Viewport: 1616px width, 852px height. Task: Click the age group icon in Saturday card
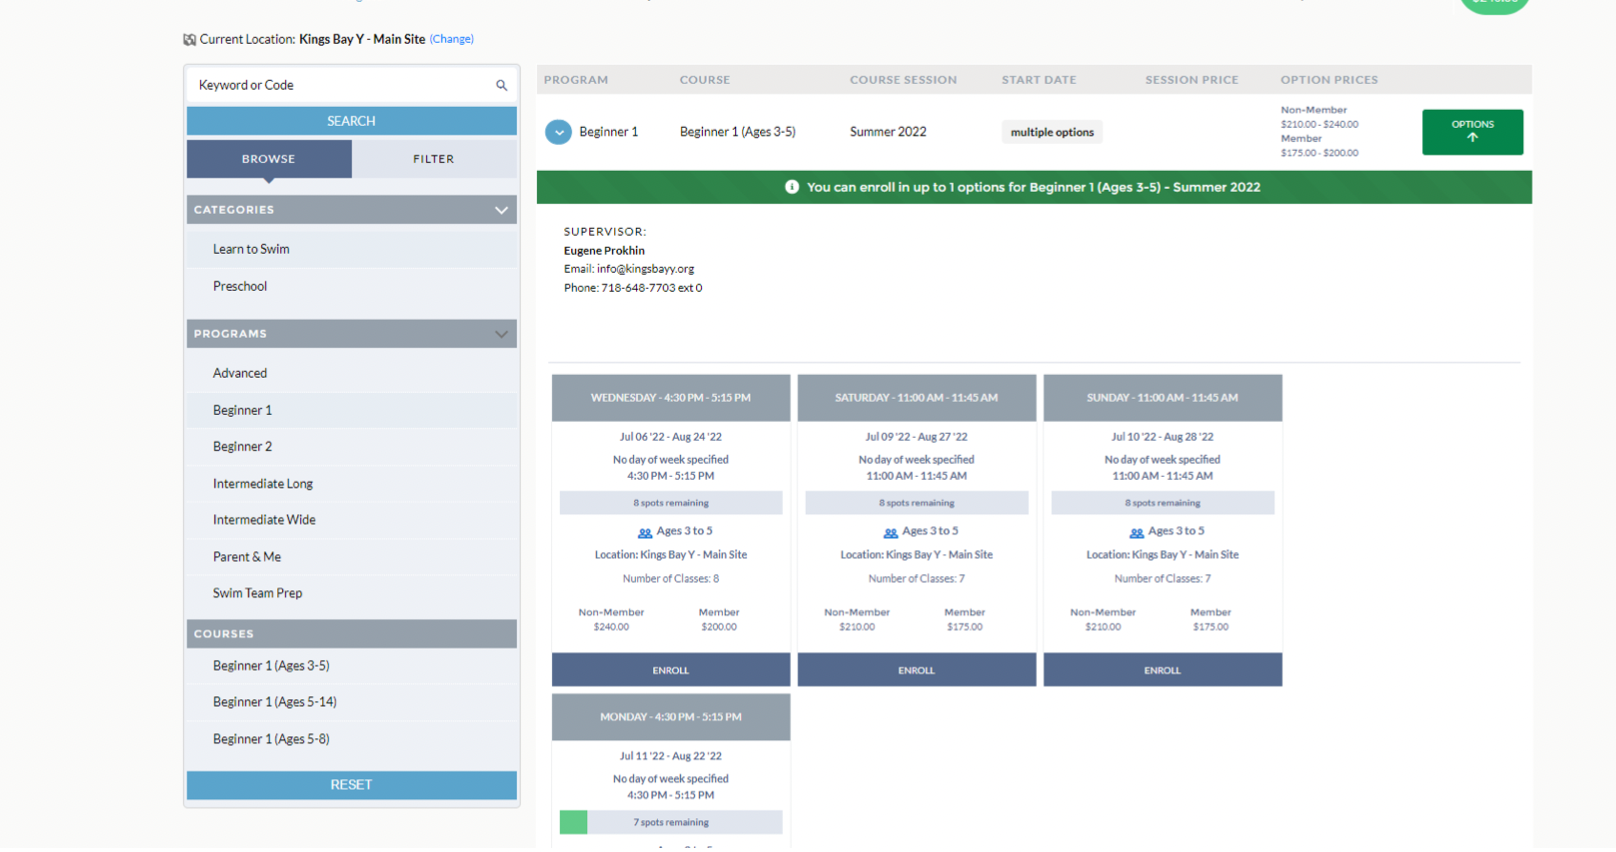(891, 532)
